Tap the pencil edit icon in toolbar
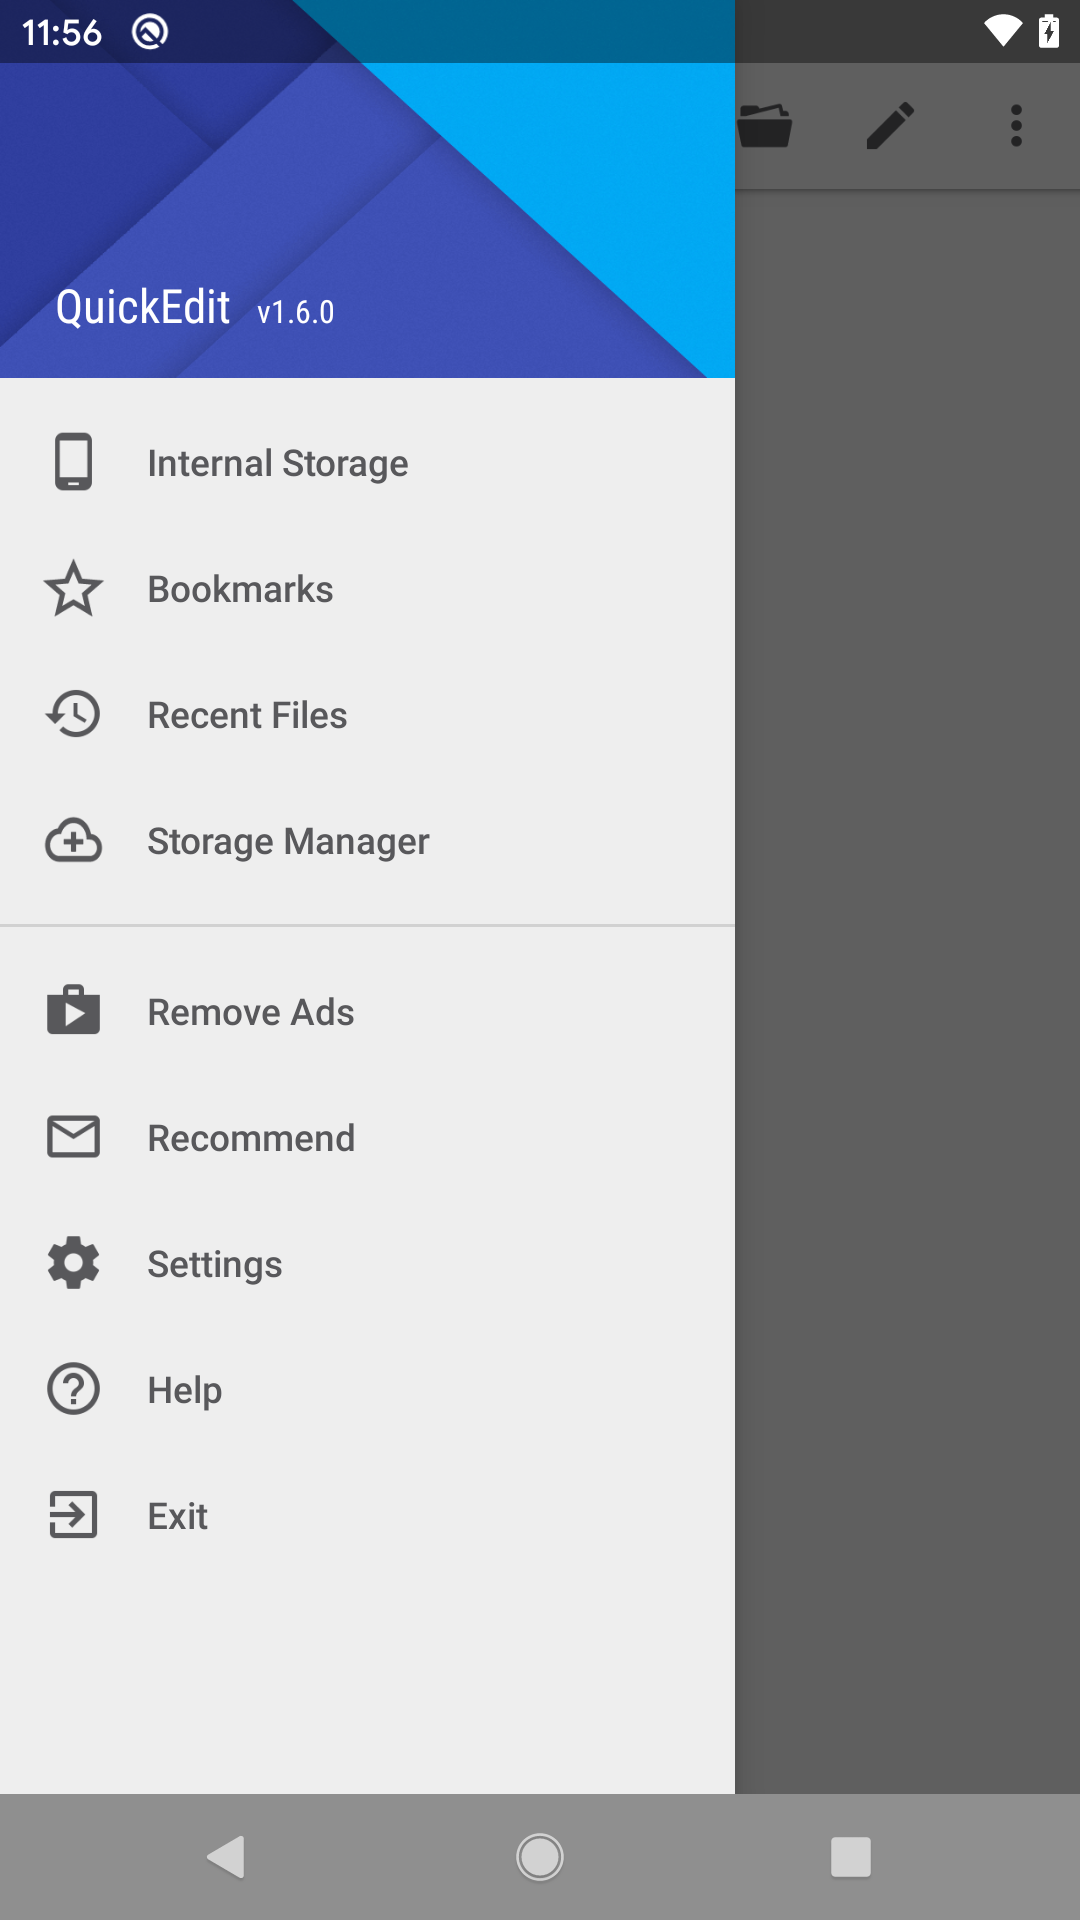1080x1920 pixels. 890,126
